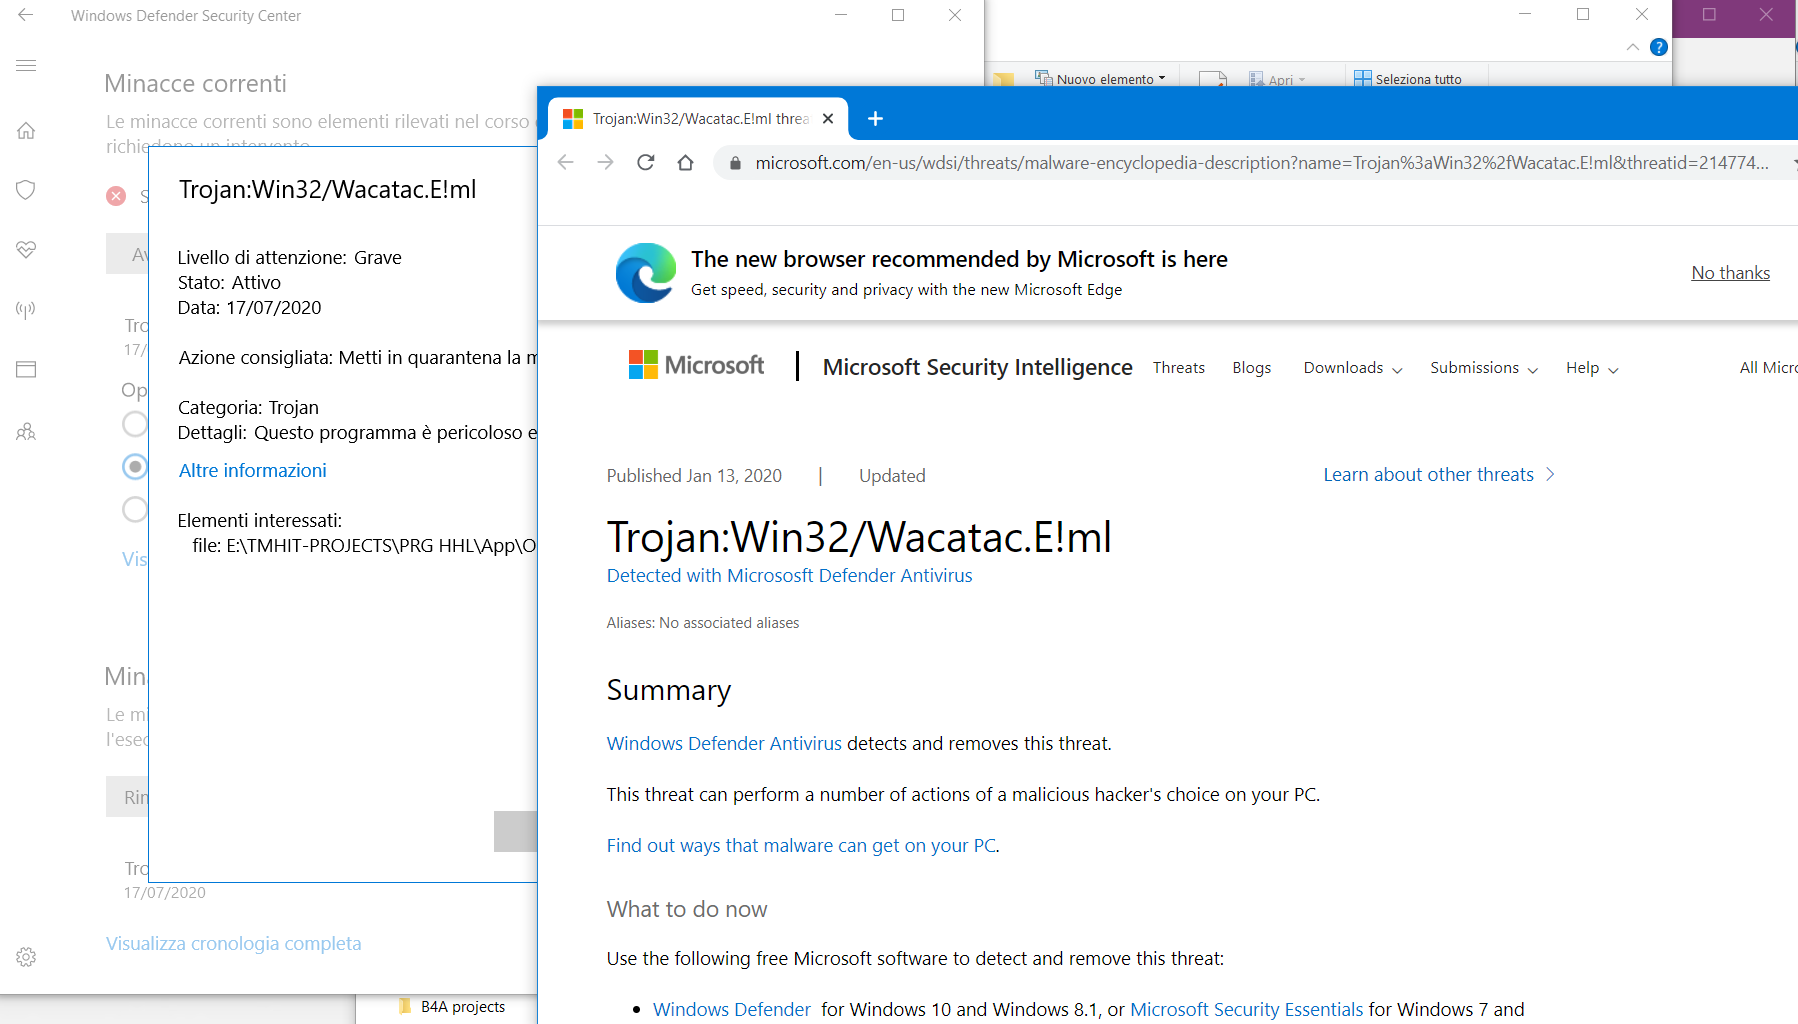Click the Published Jan 13, 2020 text
This screenshot has width=1798, height=1024.
coord(694,476)
